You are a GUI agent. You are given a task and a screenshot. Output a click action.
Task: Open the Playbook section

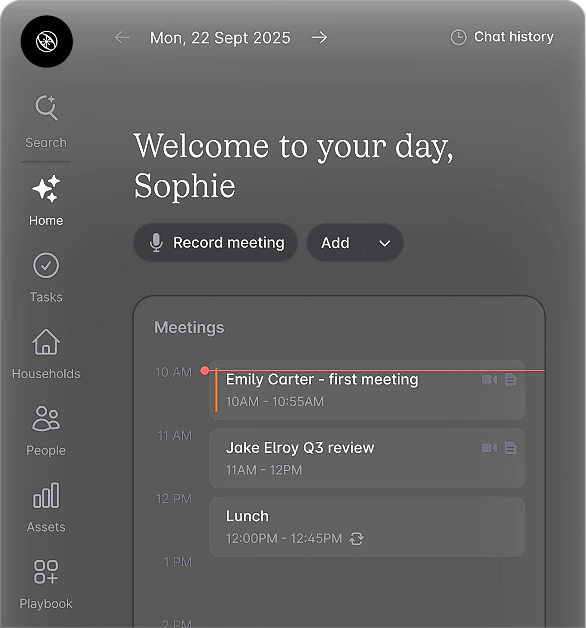46,584
